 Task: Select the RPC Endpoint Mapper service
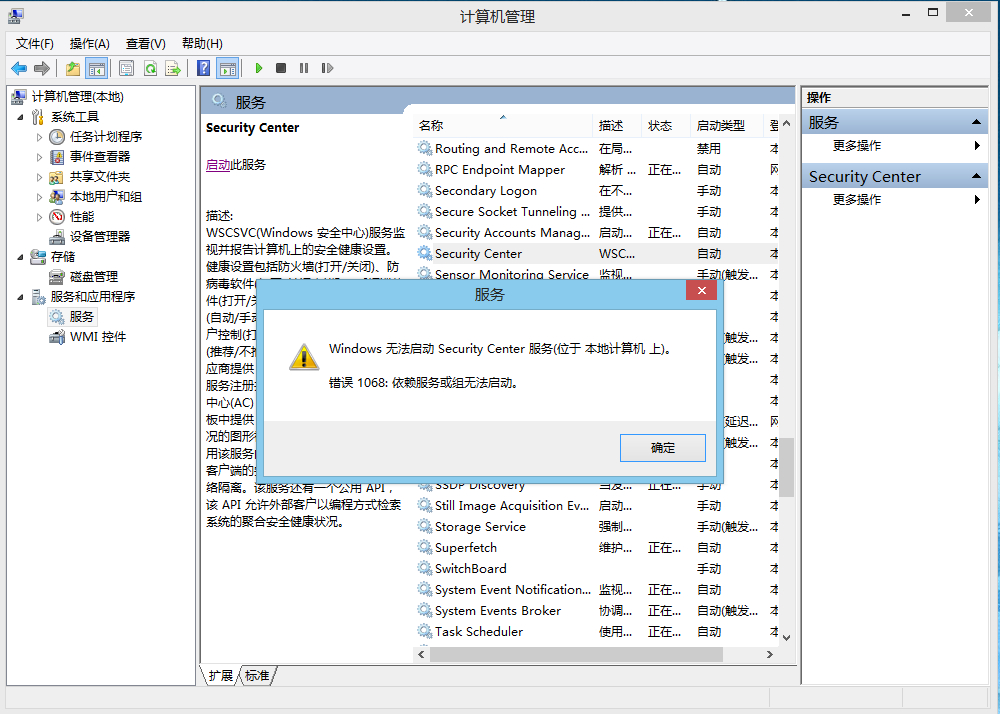coord(596,170)
